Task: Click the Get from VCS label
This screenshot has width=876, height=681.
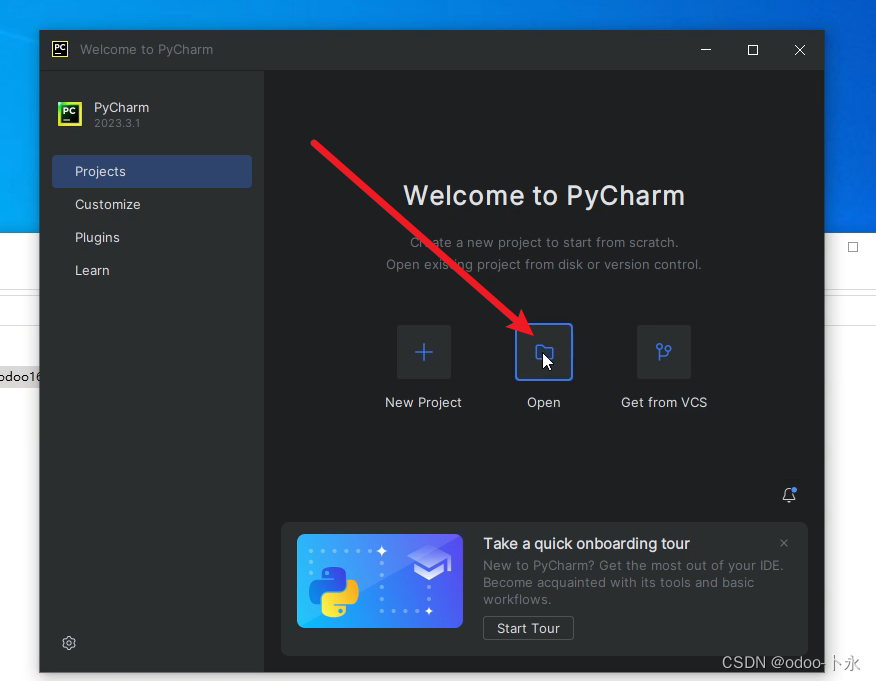Action: tap(664, 402)
